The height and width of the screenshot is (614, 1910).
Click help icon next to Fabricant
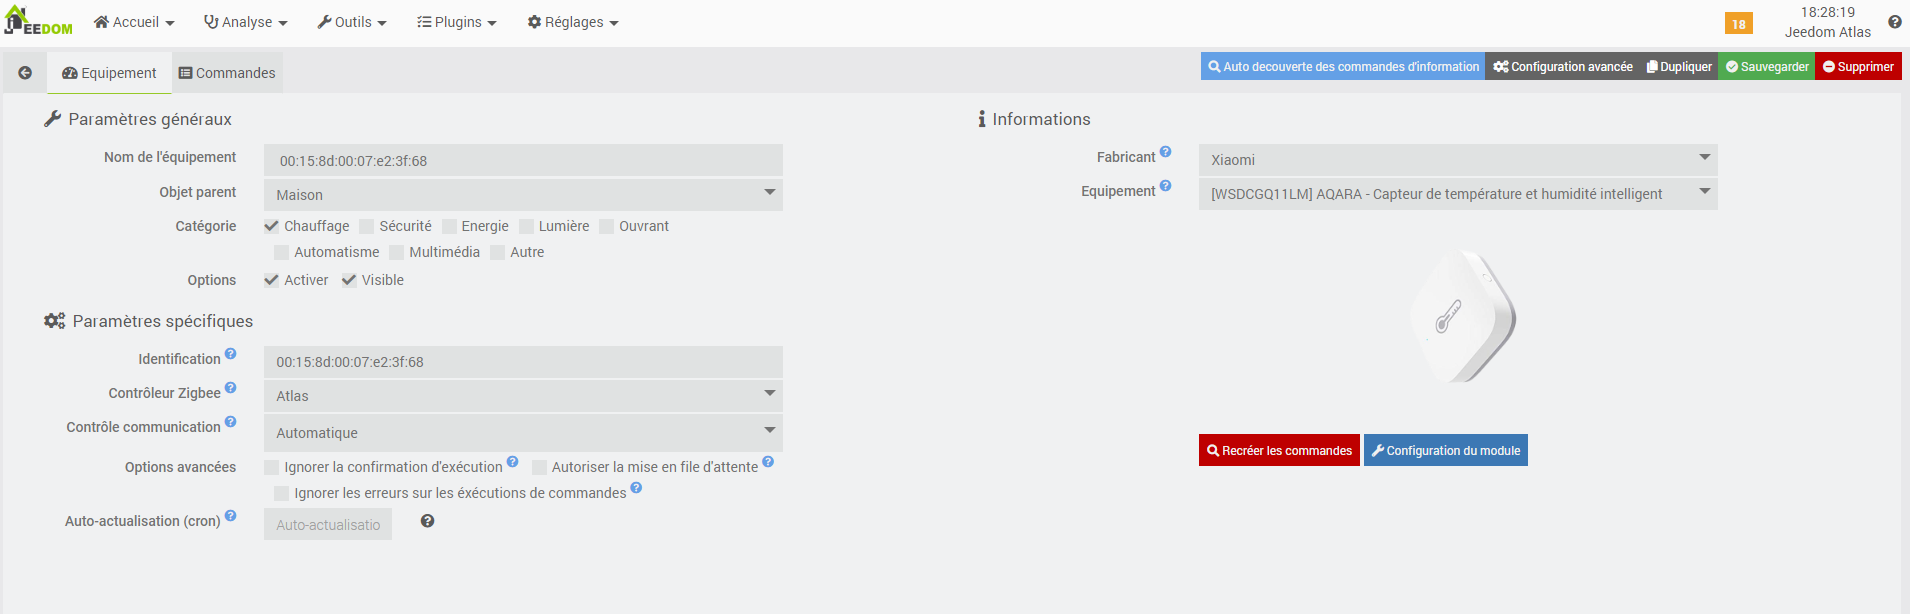click(x=1165, y=153)
